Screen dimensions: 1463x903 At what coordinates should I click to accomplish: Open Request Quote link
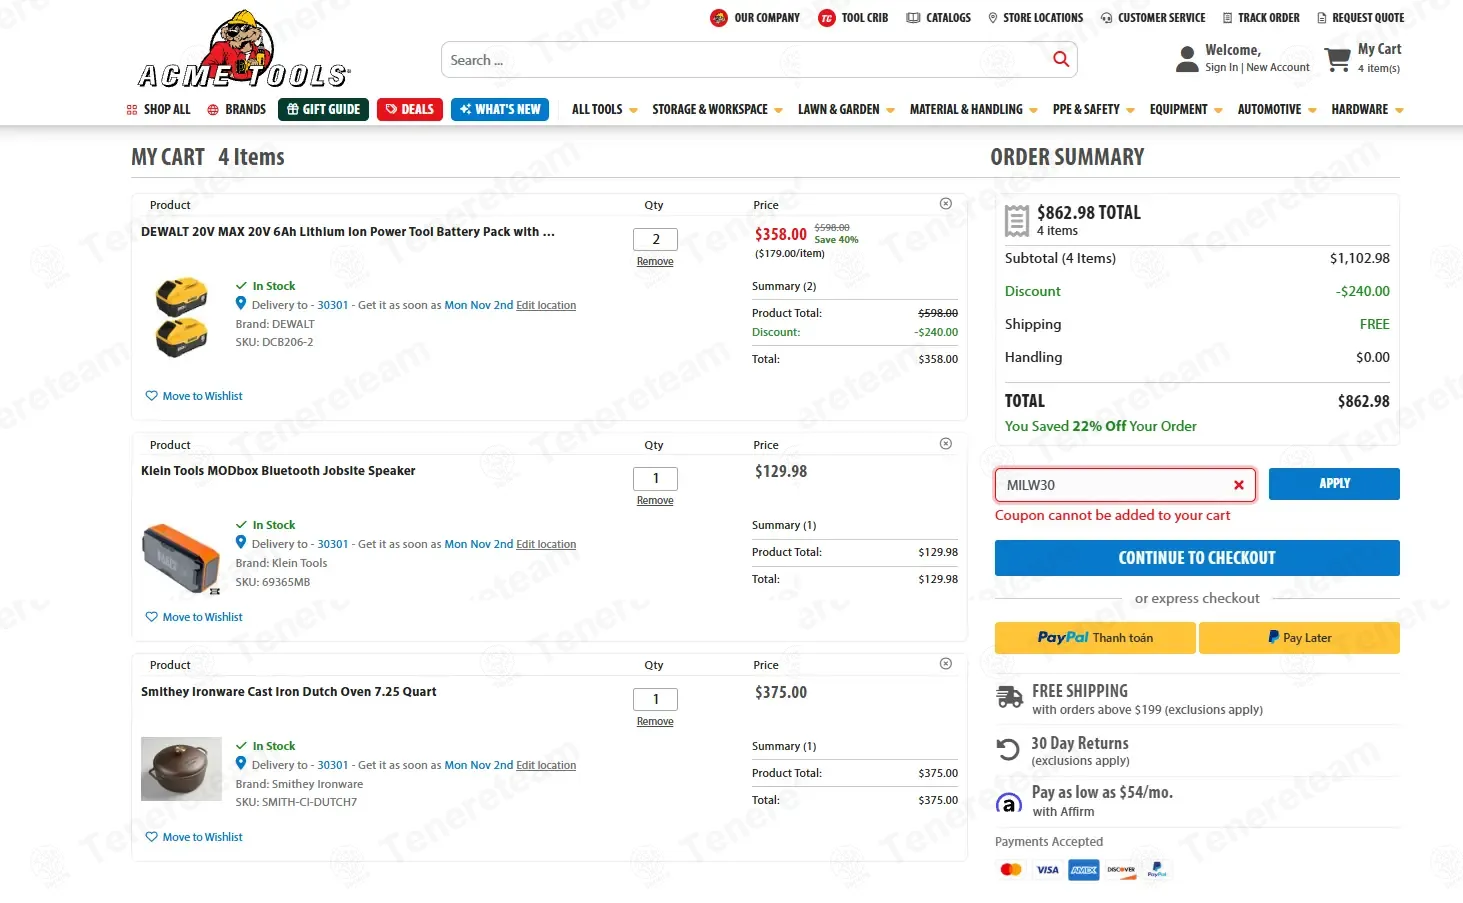click(x=1360, y=18)
